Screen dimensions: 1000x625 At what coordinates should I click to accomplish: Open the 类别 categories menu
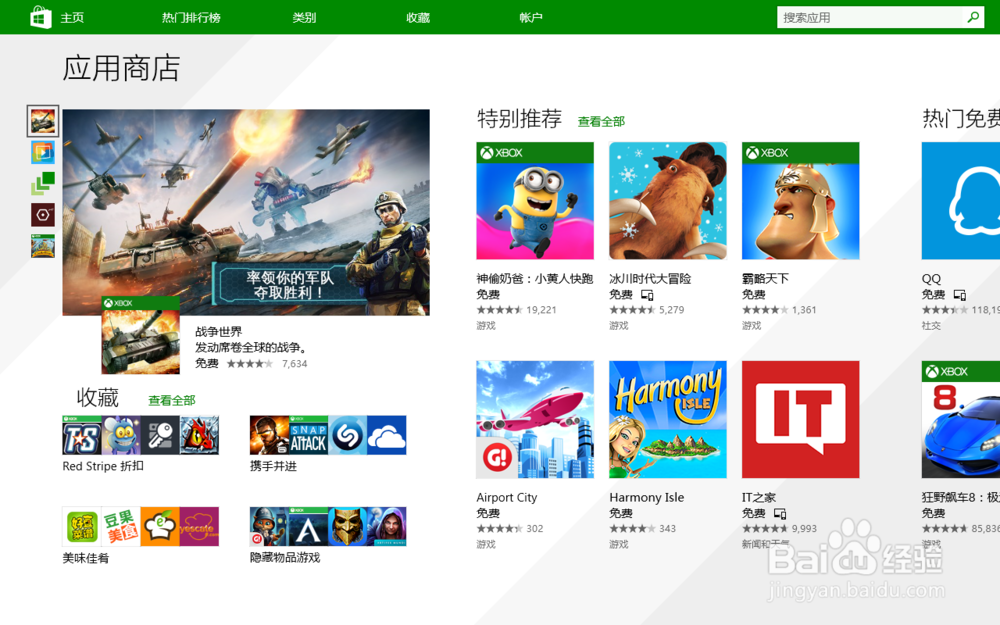(x=304, y=18)
